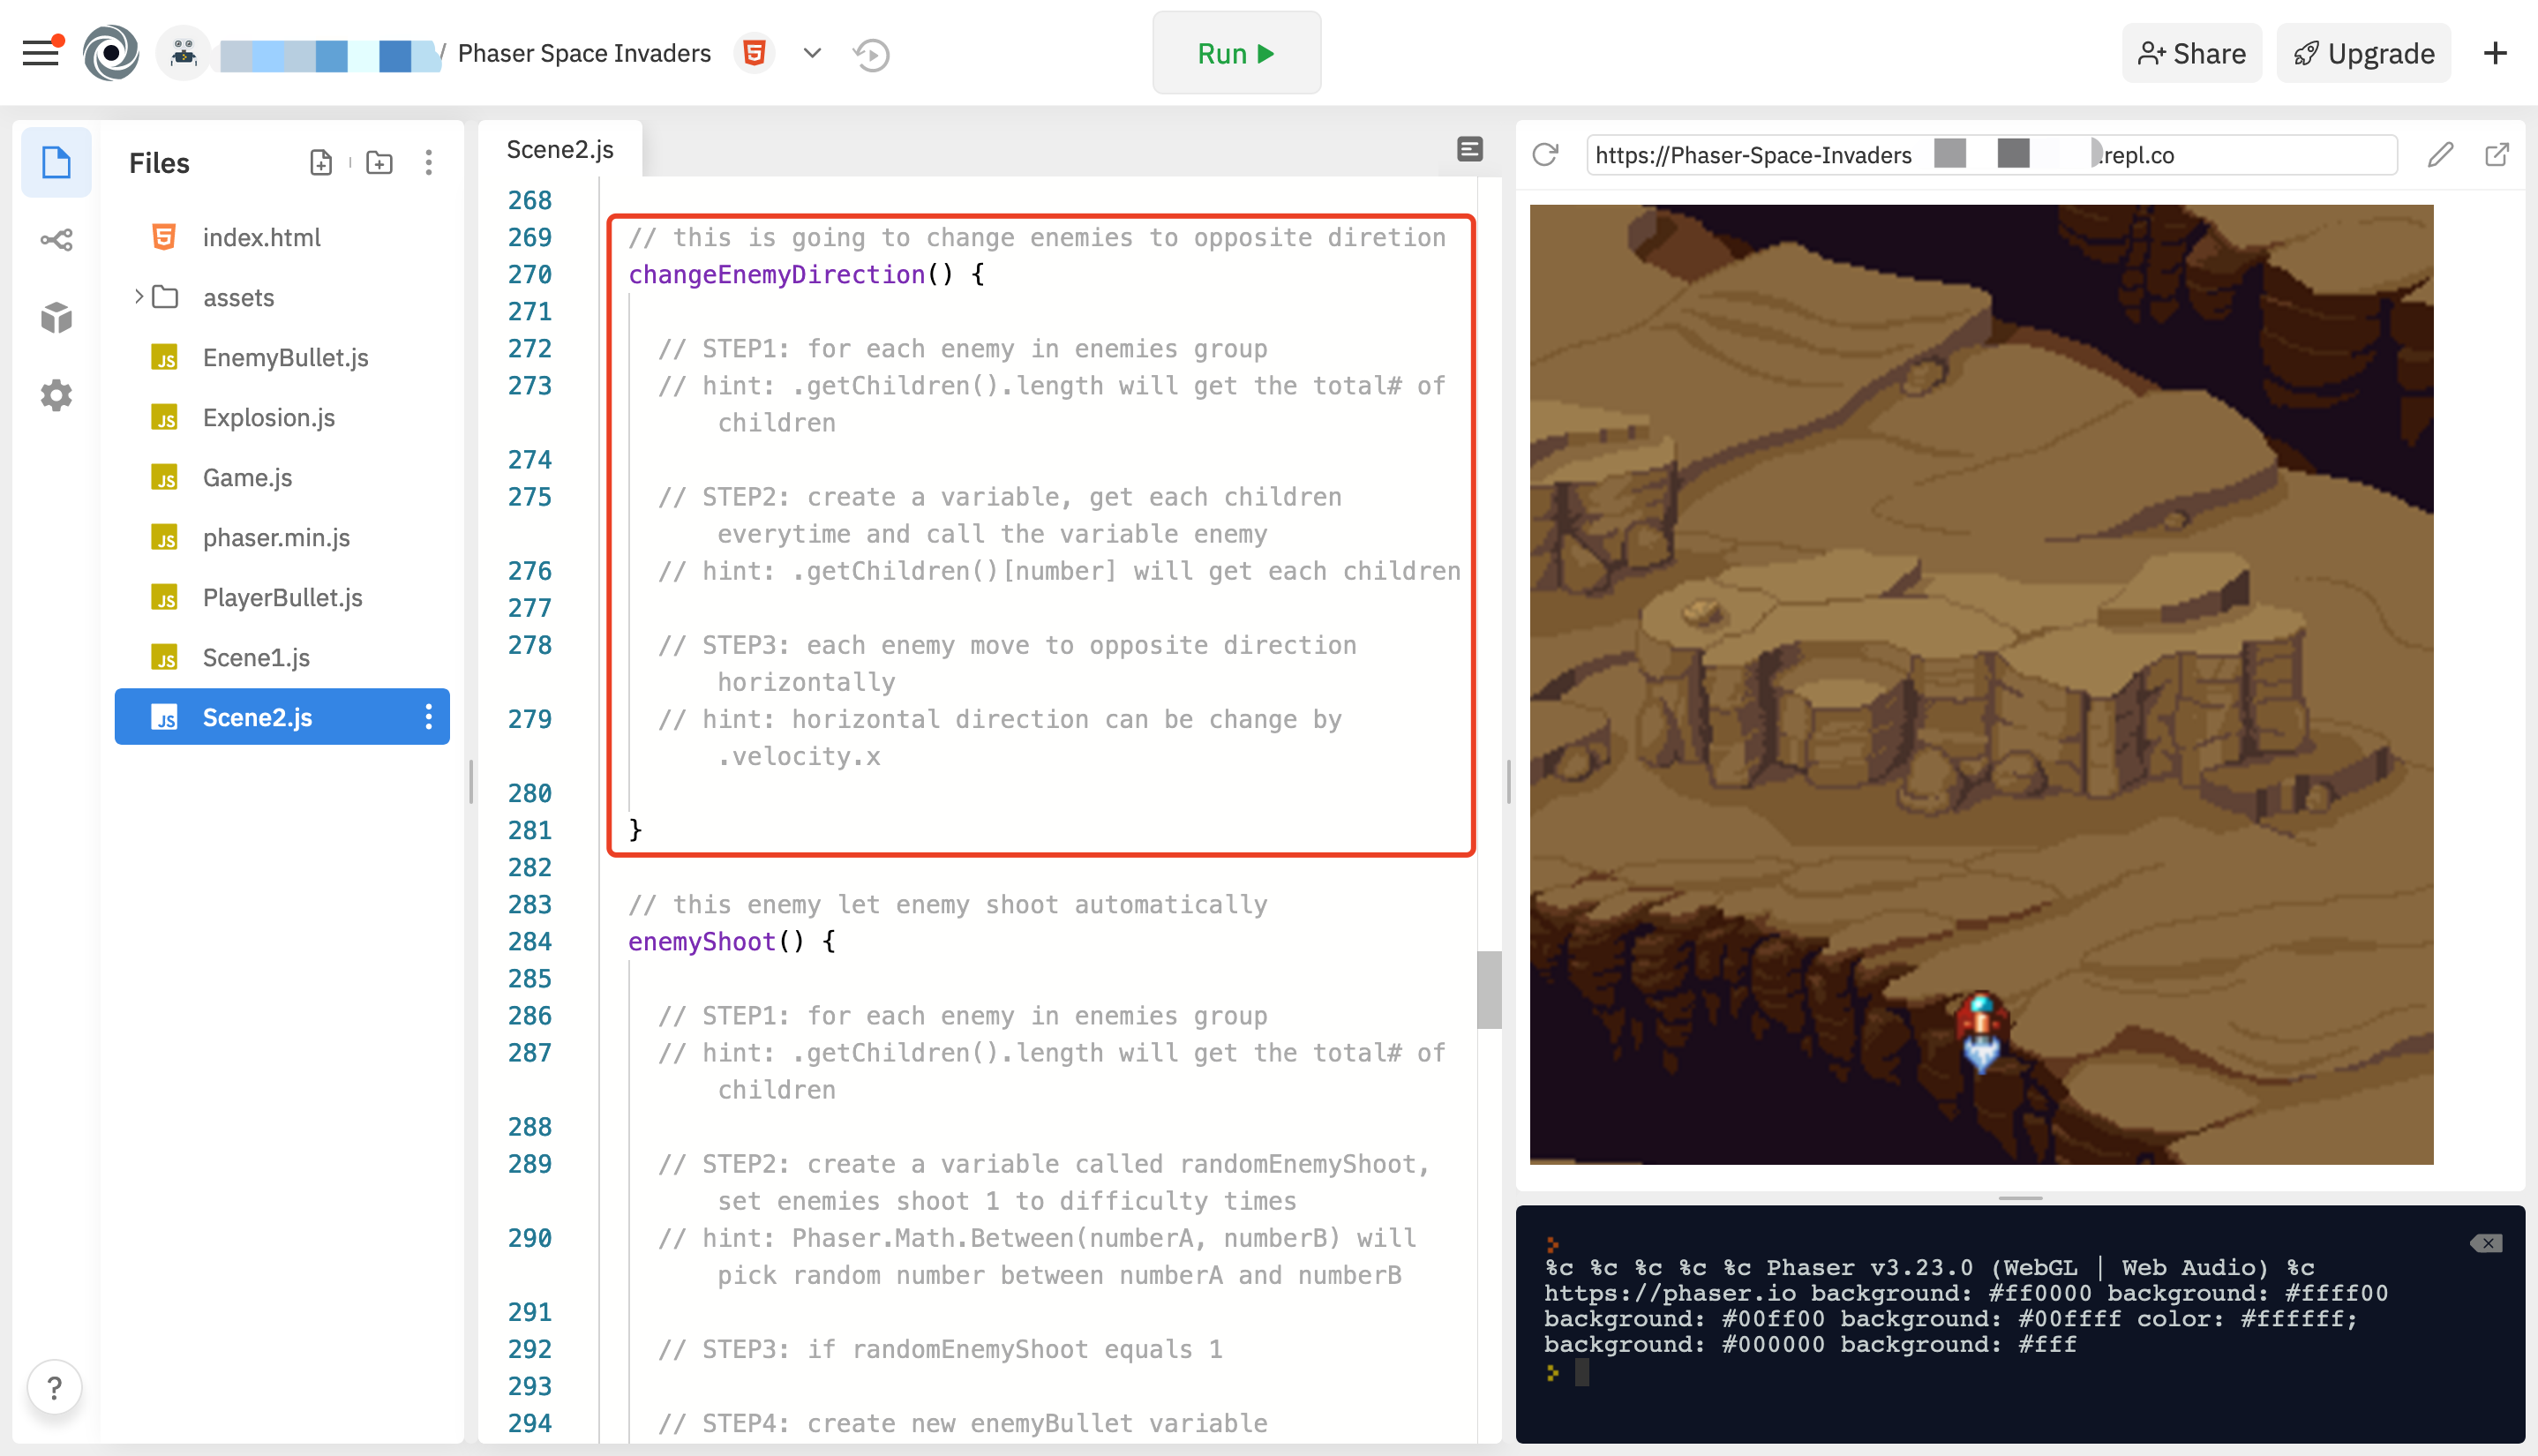
Task: Open preview in new tab
Action: pyautogui.click(x=2496, y=155)
